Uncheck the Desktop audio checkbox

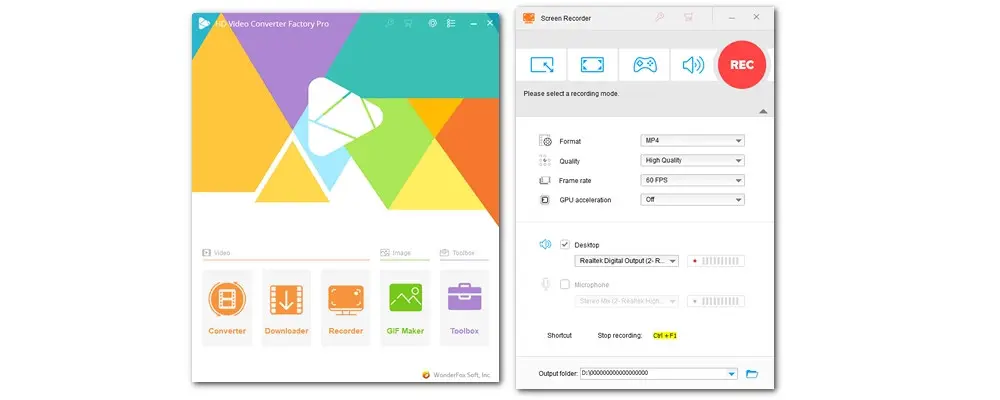point(564,244)
